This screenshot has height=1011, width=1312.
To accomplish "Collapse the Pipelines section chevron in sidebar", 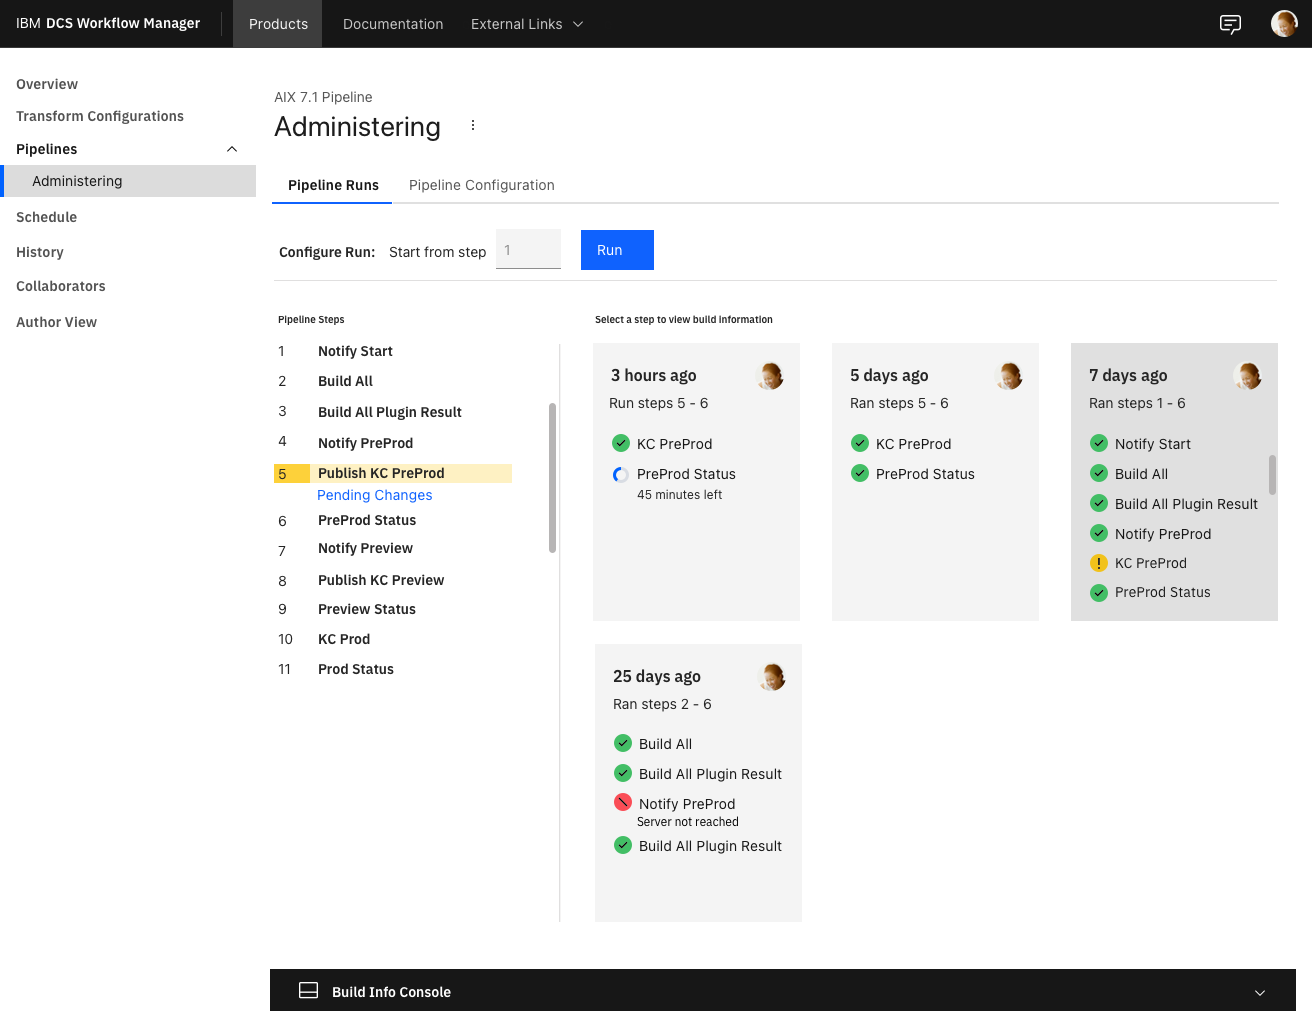I will click(232, 149).
